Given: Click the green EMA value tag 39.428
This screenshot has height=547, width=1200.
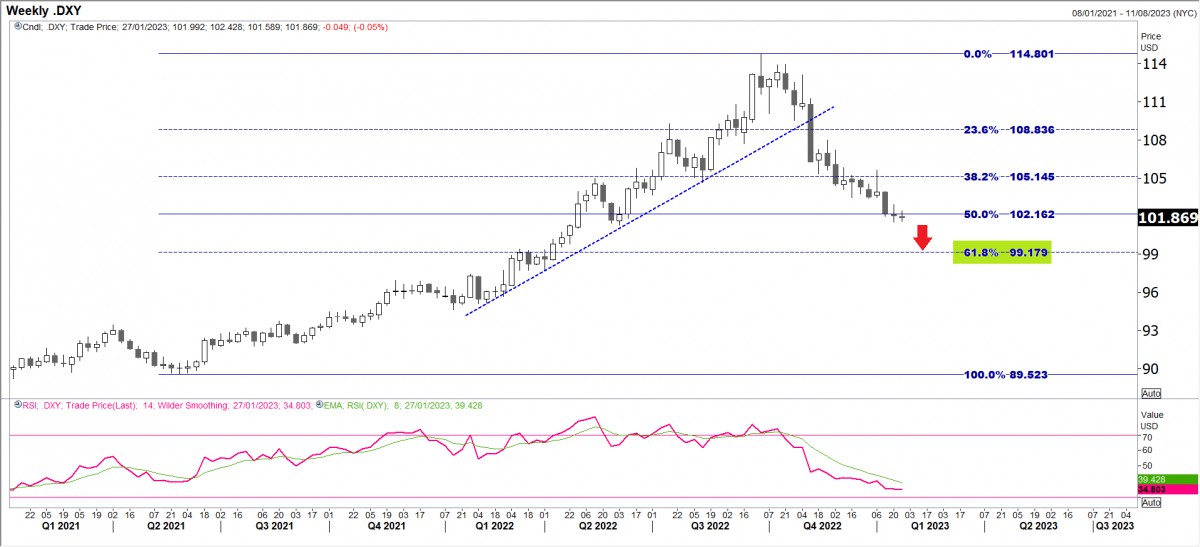Looking at the screenshot, I should [x=1167, y=479].
